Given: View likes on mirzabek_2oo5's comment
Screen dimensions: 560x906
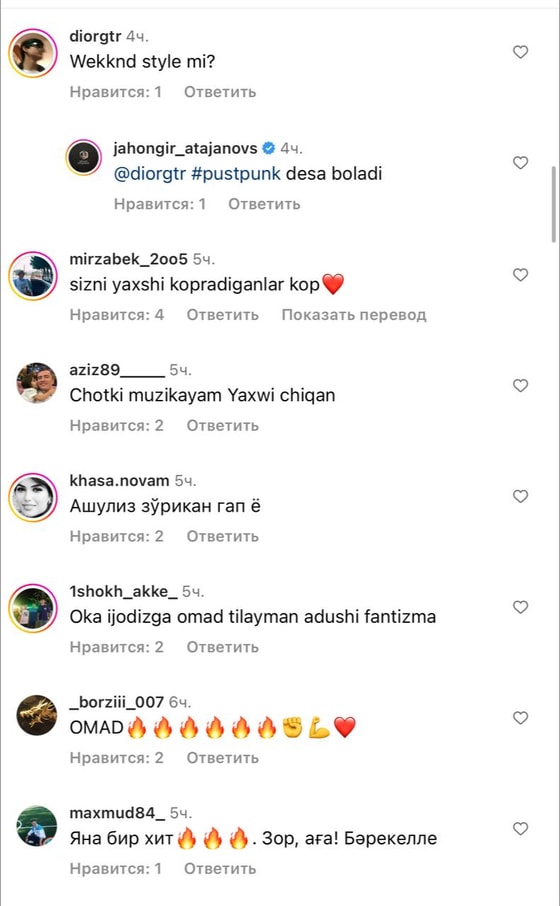Looking at the screenshot, I should coord(117,315).
